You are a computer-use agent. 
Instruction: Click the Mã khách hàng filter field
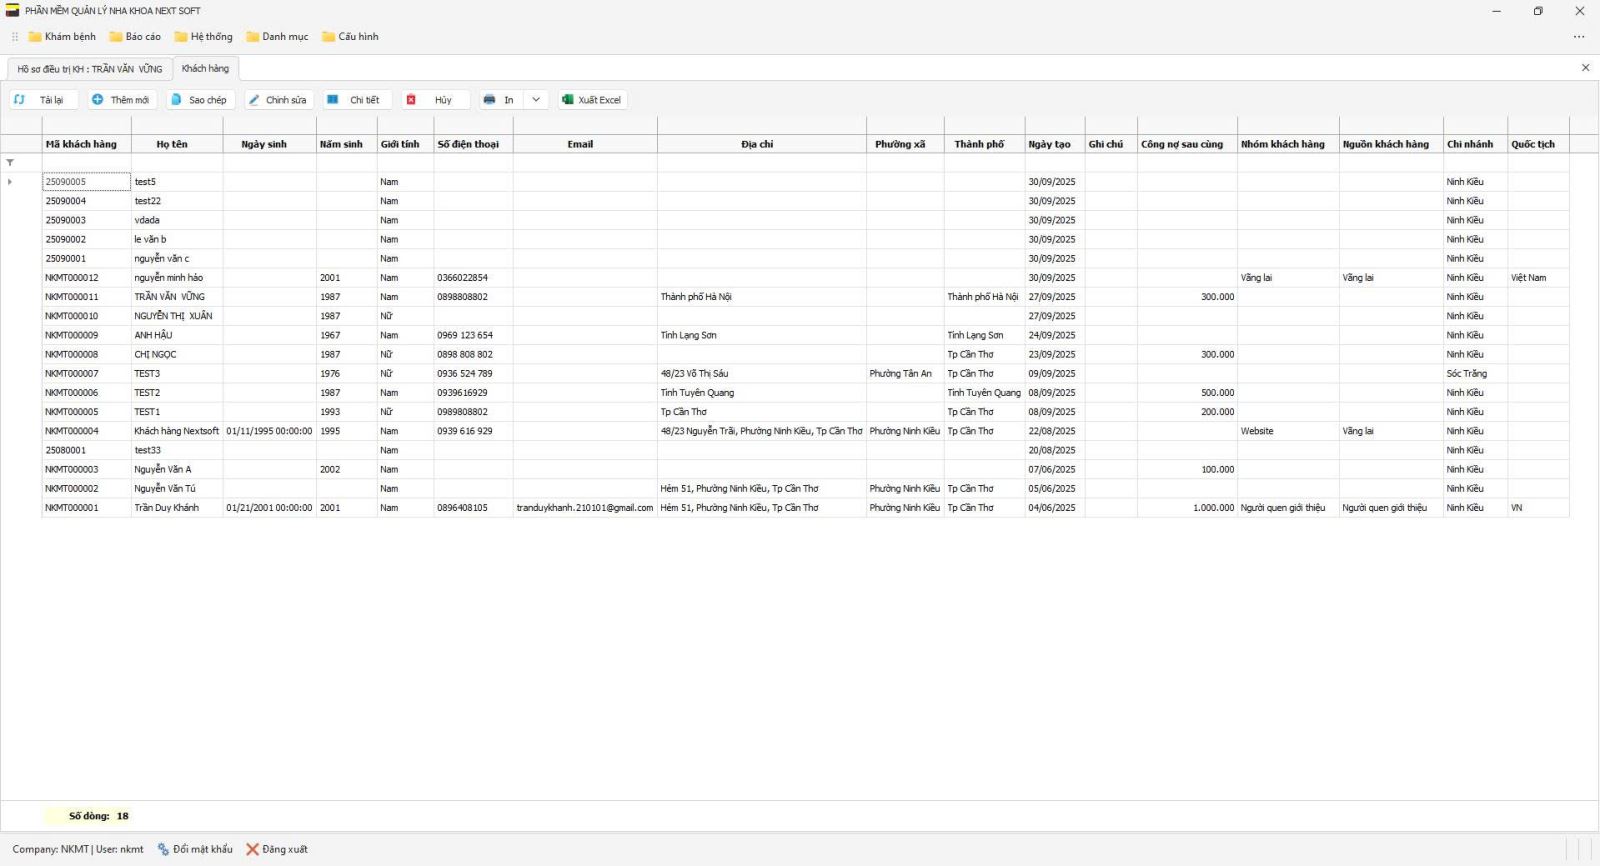(86, 163)
